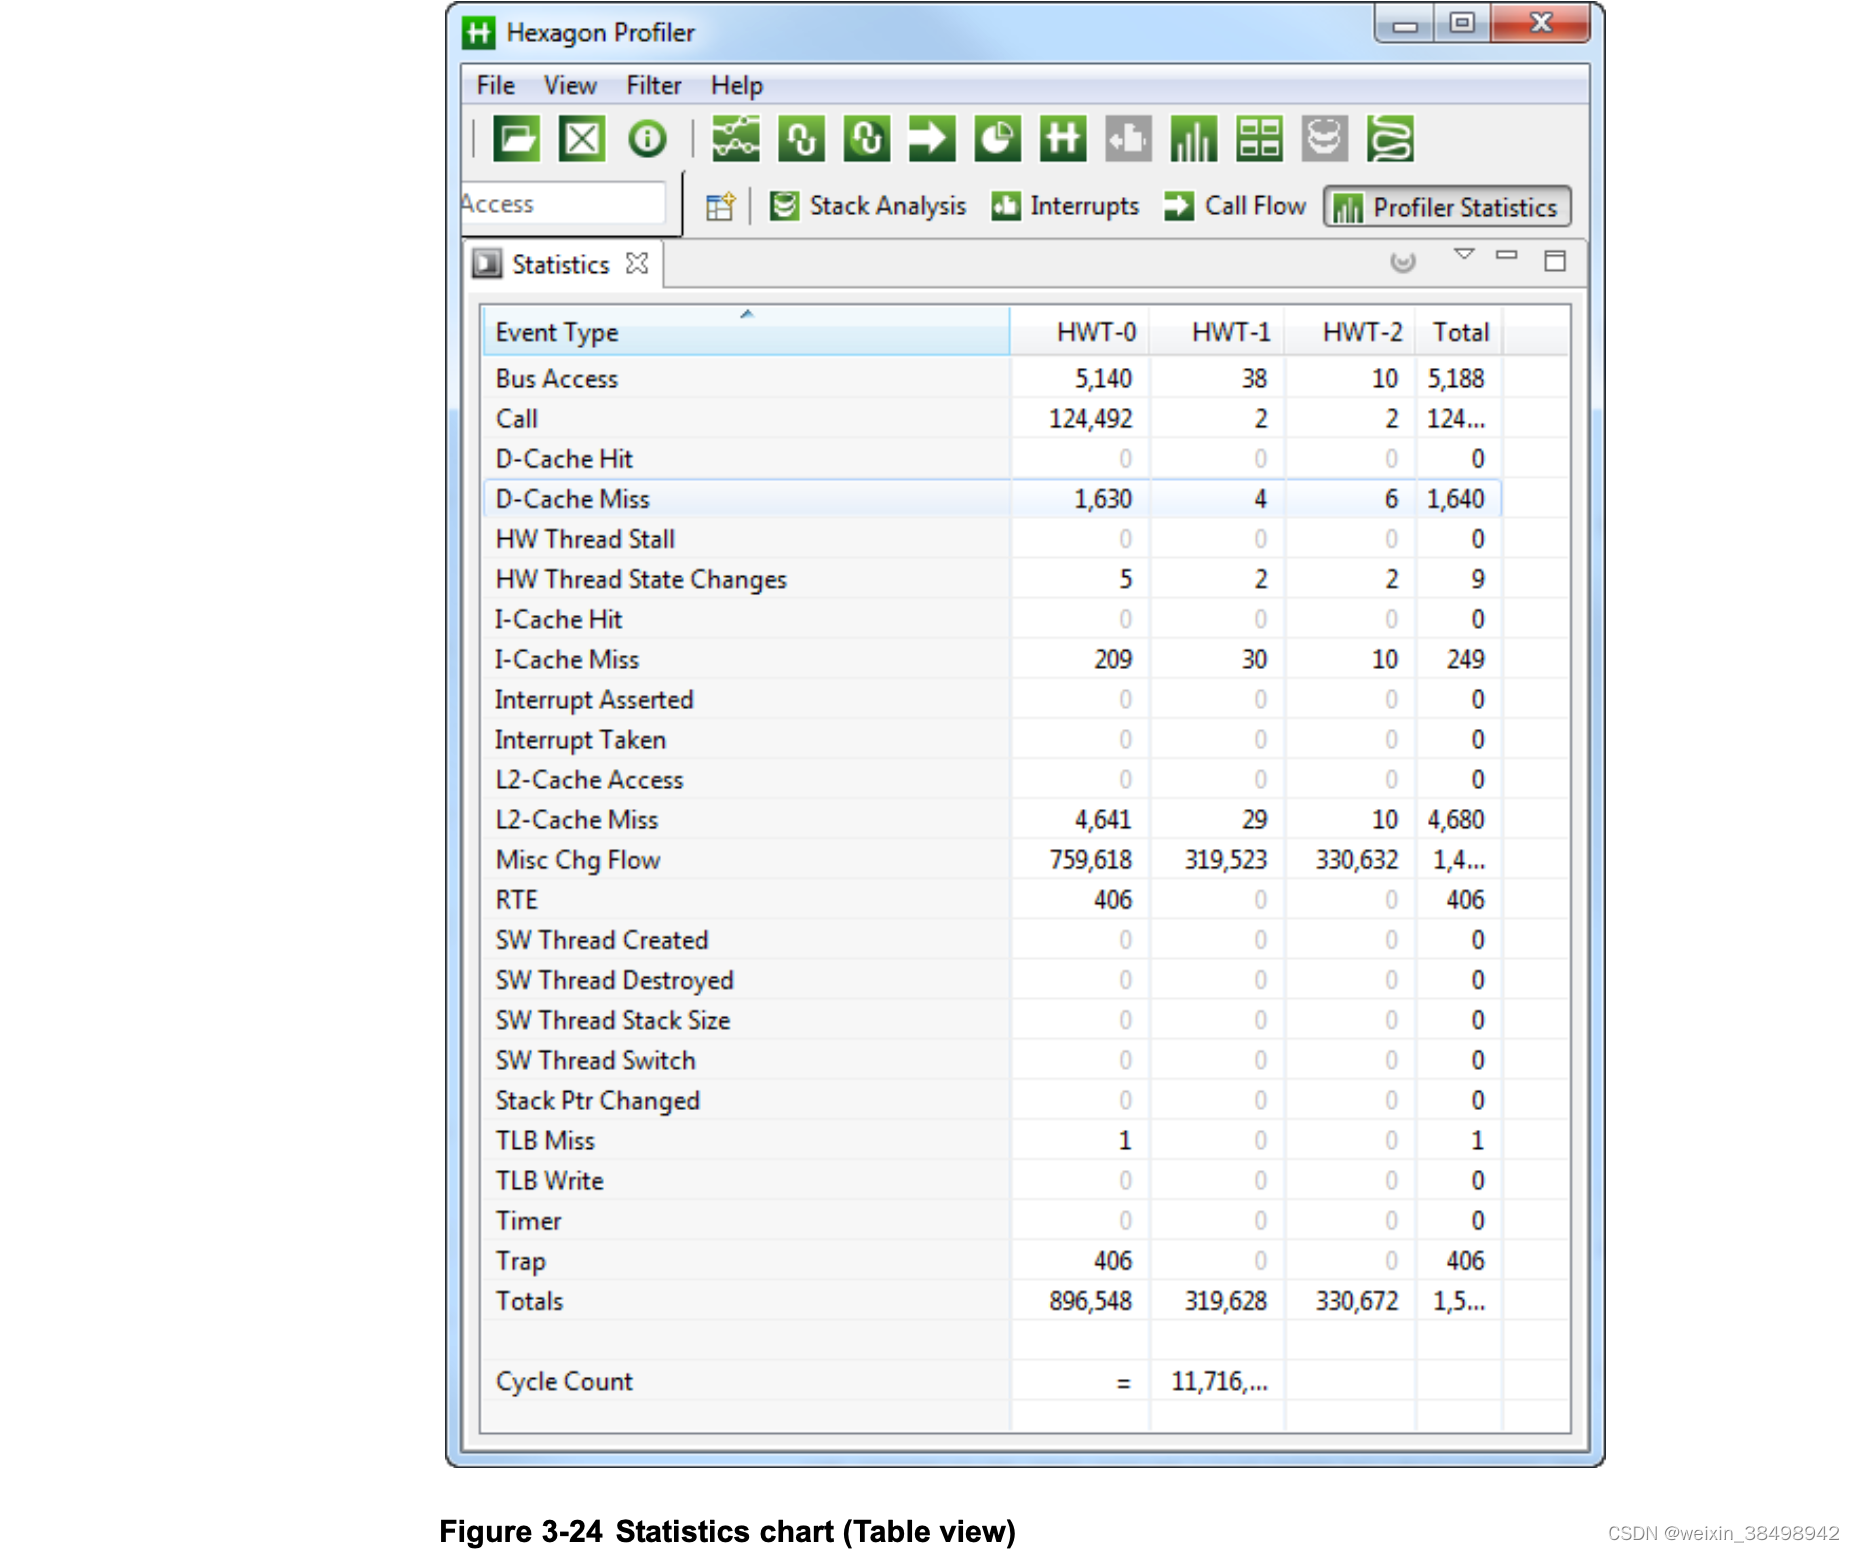Select the L2-Cache Miss row
Screen dimensions: 1854x1552
(x=992, y=820)
